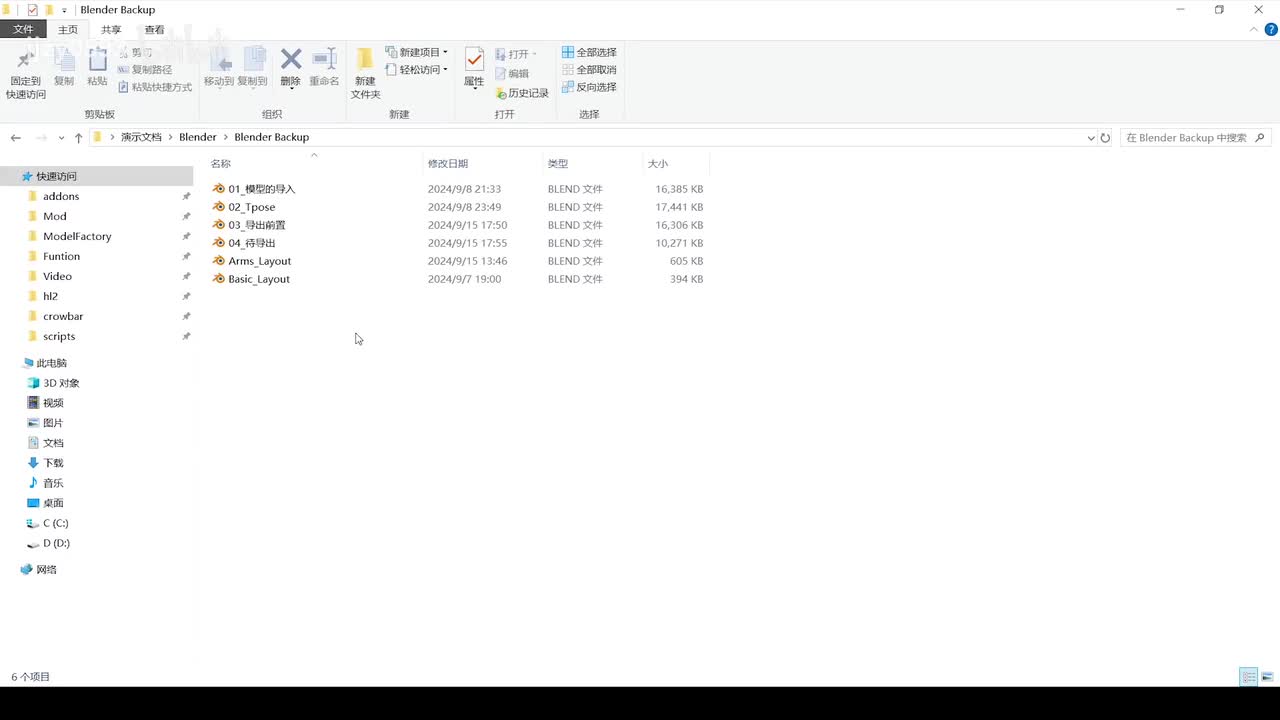Open the 打开 dropdown arrow

(534, 54)
